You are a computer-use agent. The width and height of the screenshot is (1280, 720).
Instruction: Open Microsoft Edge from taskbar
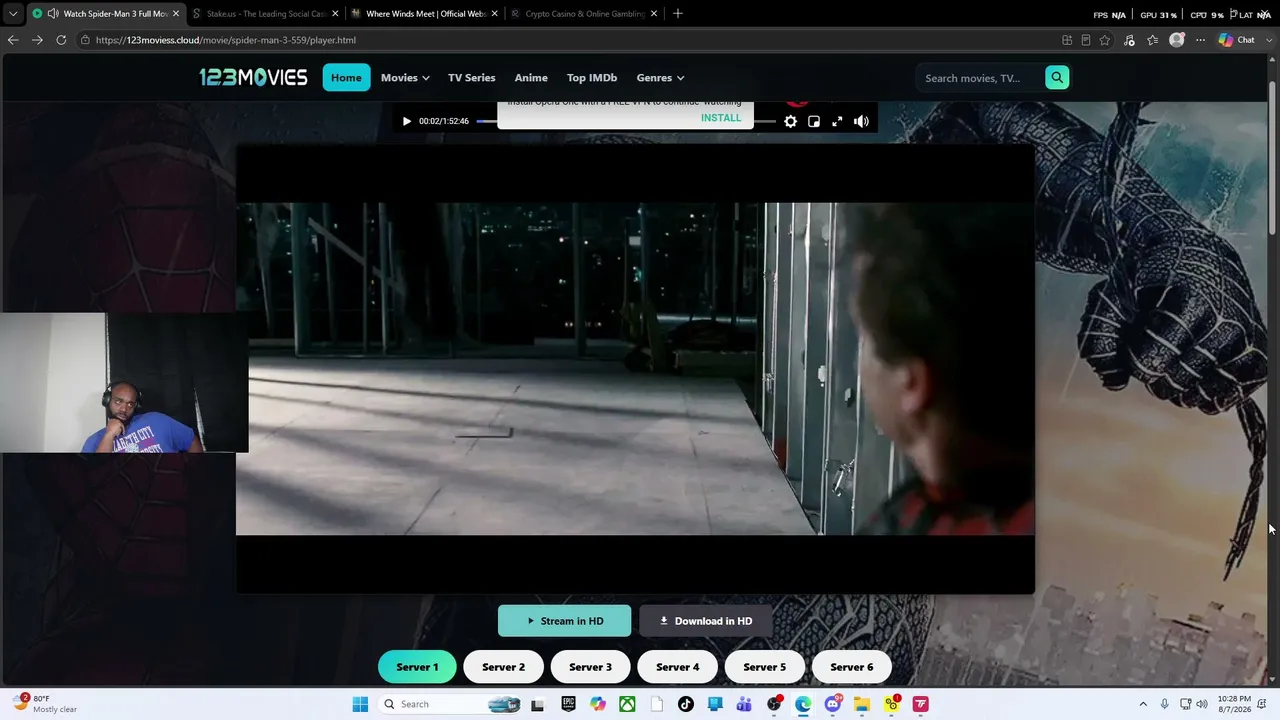pos(803,704)
